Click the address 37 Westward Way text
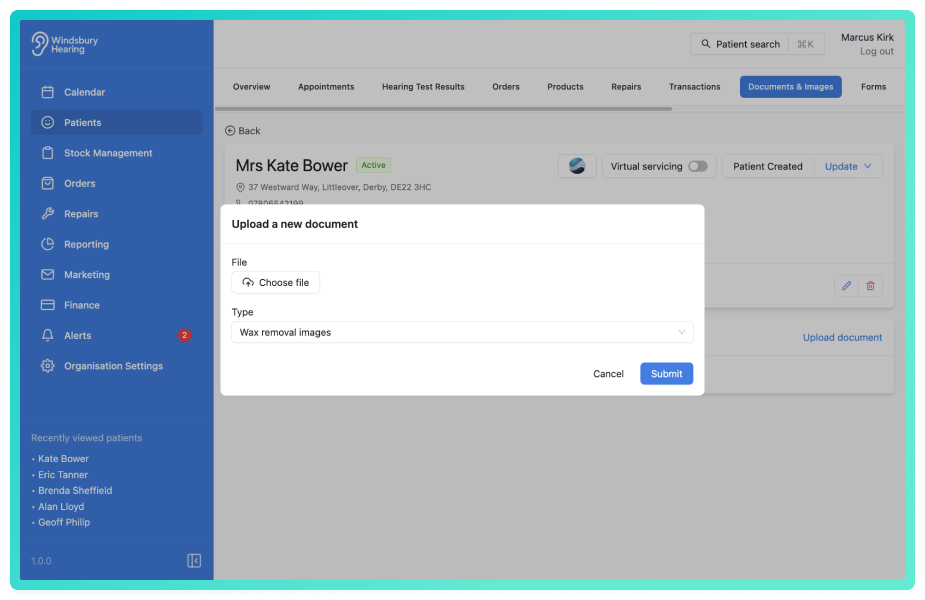This screenshot has height=600, width=925. coord(339,187)
